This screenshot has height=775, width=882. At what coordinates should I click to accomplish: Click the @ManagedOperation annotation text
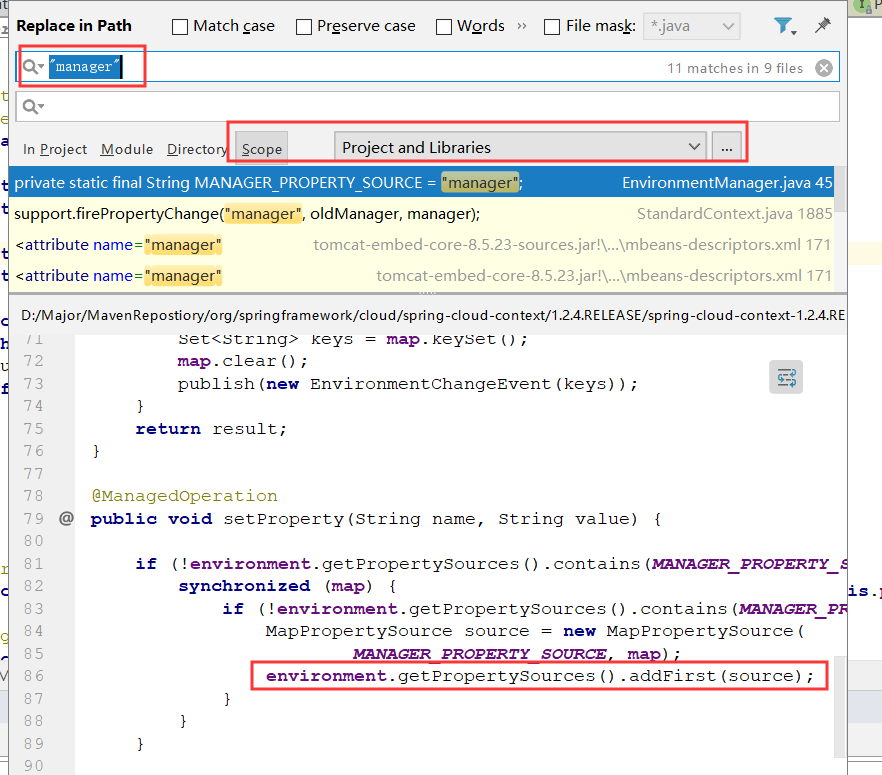184,496
